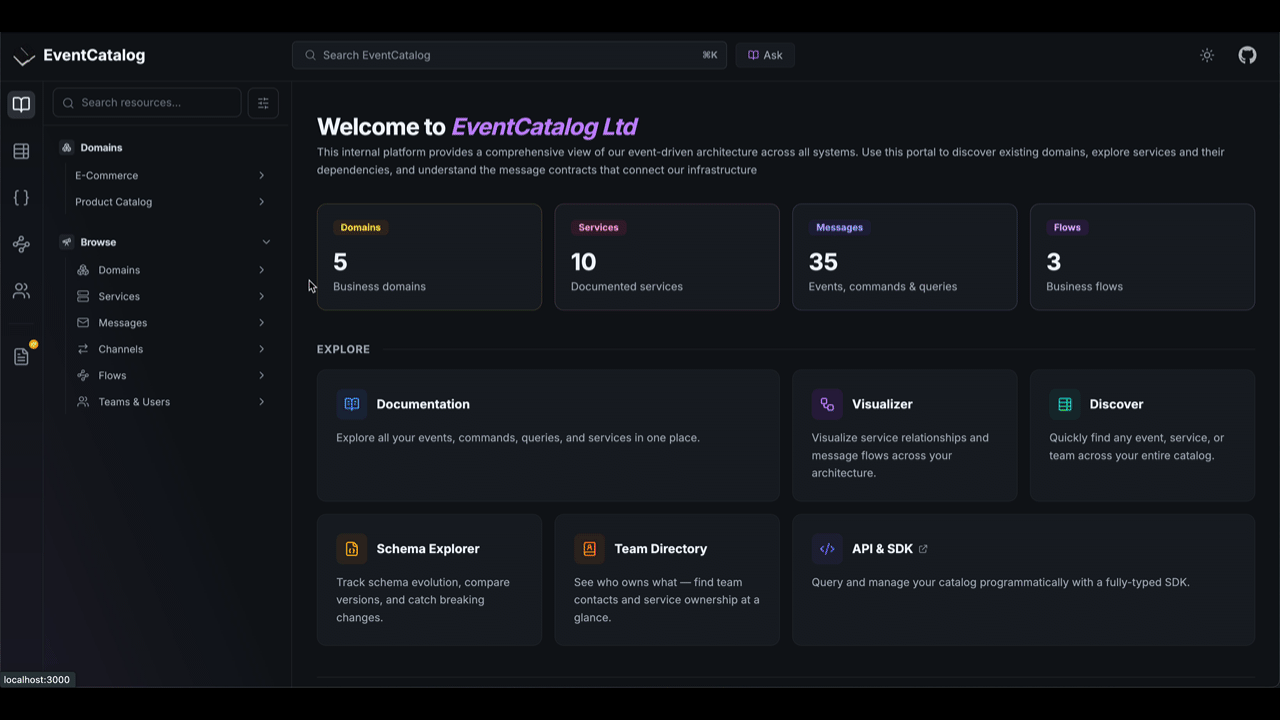Click the Ask button

[765, 55]
